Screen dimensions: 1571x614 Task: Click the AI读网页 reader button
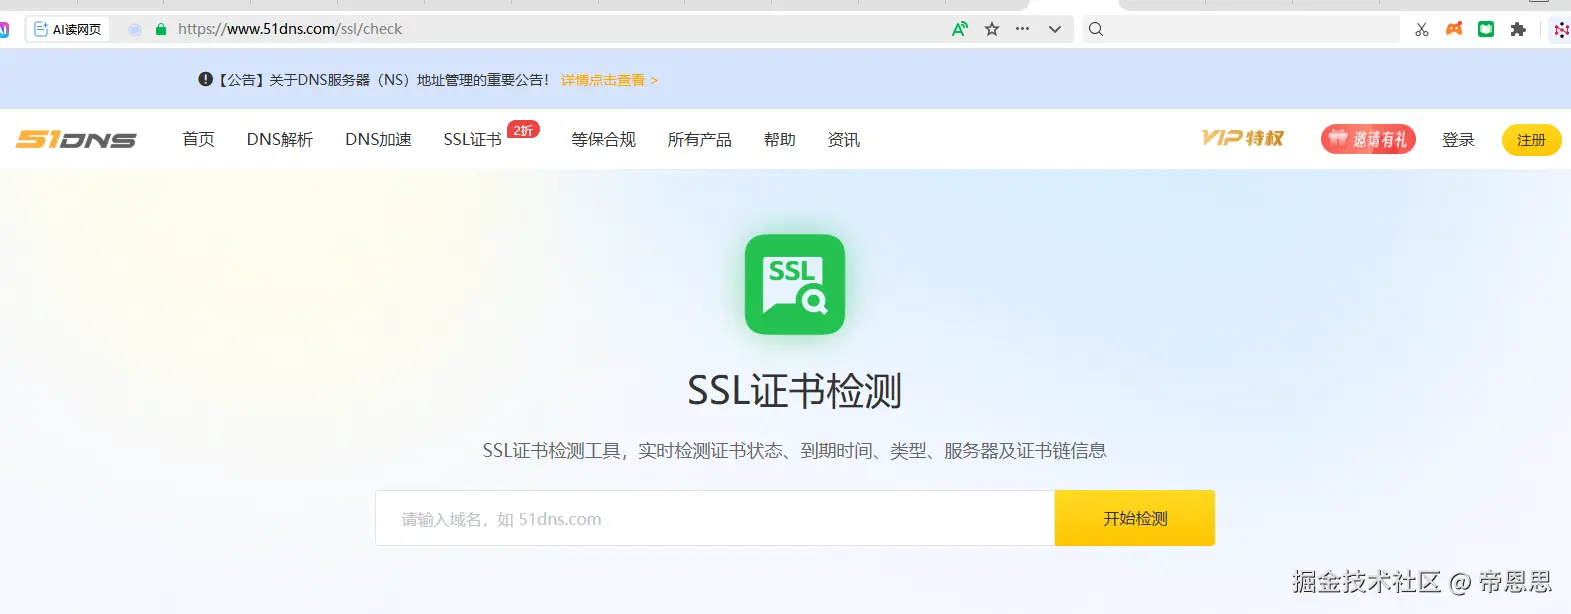coord(67,29)
